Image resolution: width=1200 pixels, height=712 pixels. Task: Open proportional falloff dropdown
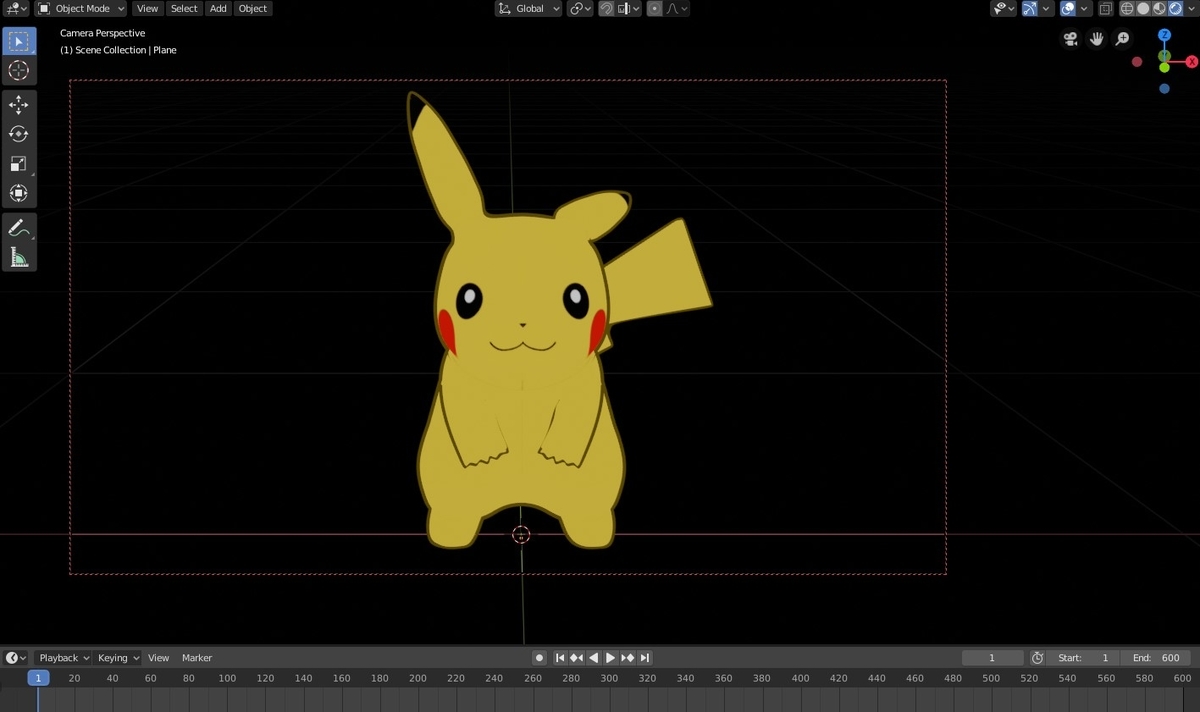click(x=676, y=8)
